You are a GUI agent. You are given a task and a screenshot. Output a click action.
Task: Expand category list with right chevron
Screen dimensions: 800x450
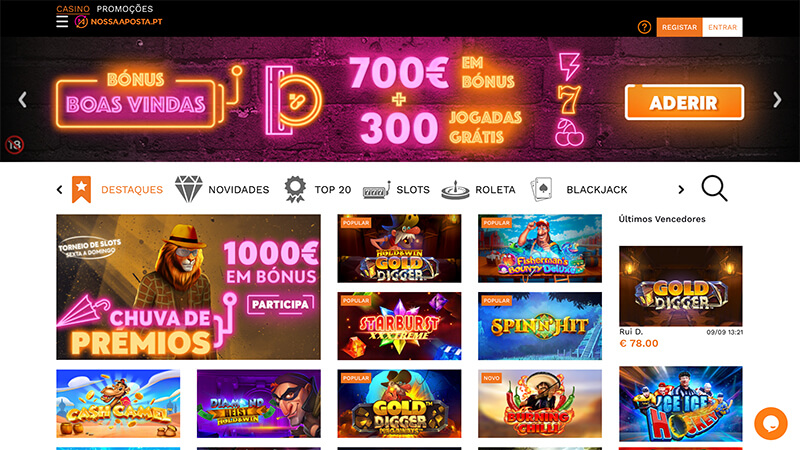(x=681, y=190)
